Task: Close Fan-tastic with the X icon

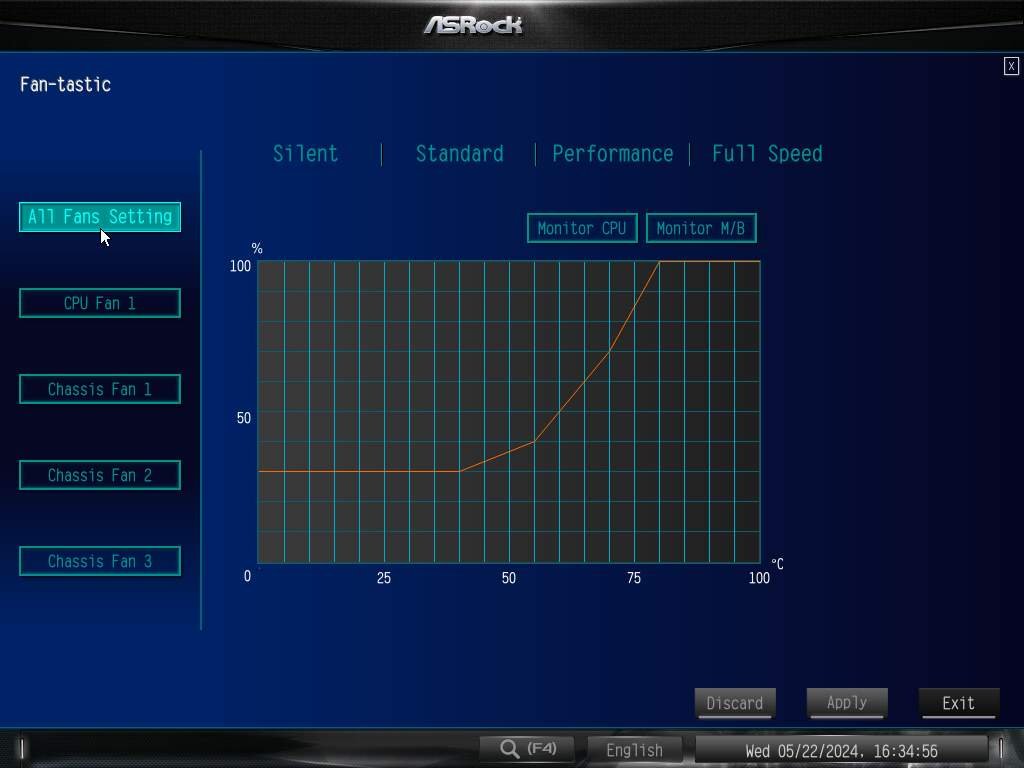Action: click(x=1011, y=66)
